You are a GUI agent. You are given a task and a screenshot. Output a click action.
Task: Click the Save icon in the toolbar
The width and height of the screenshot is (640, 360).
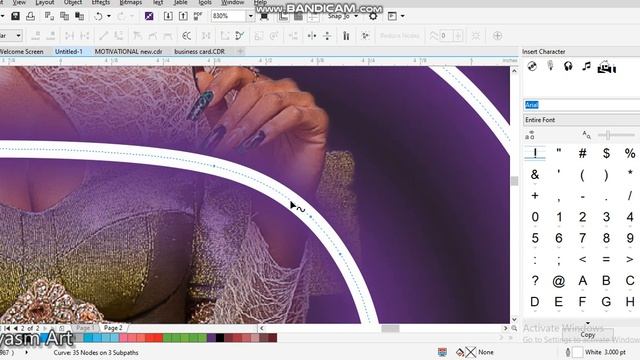(x=16, y=16)
